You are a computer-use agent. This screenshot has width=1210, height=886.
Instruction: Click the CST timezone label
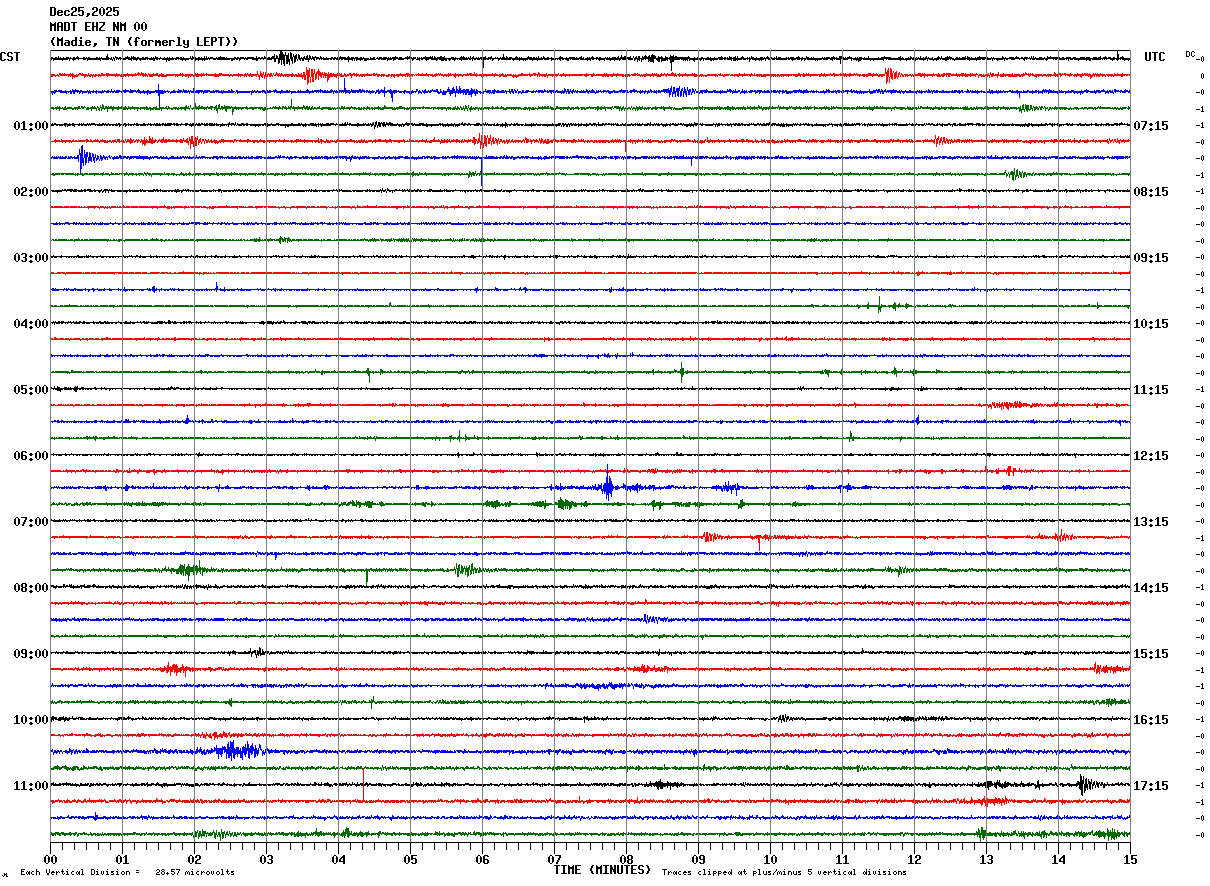tap(10, 57)
